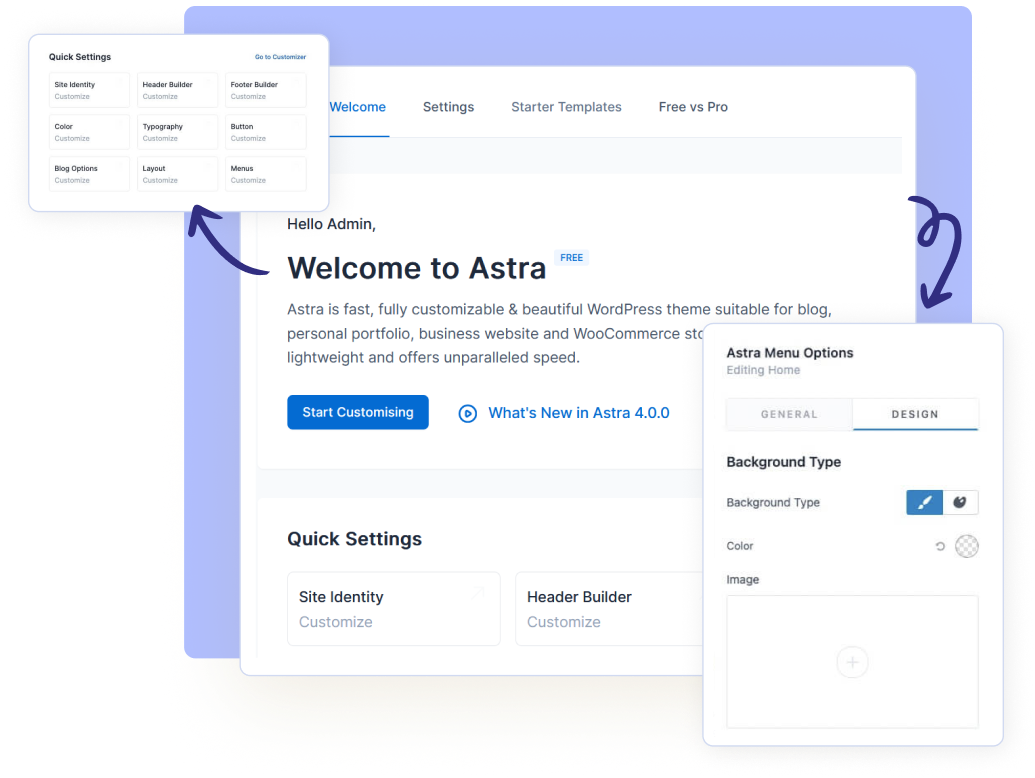The height and width of the screenshot is (778, 1035).
Task: Open the large Site Identity card
Action: point(393,608)
